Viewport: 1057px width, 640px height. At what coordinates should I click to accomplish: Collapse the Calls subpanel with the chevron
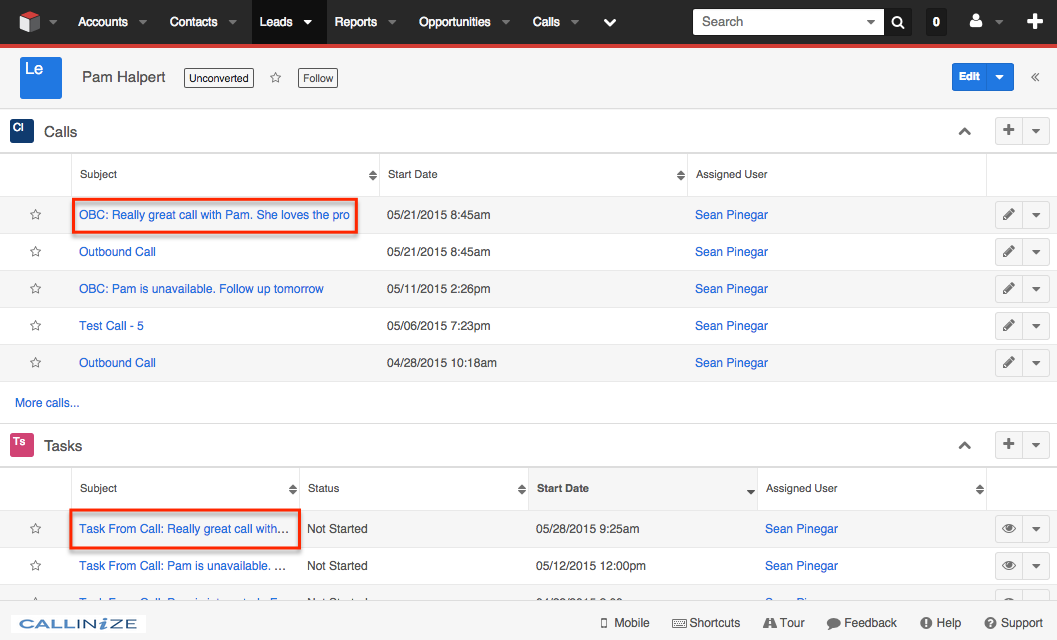(965, 132)
